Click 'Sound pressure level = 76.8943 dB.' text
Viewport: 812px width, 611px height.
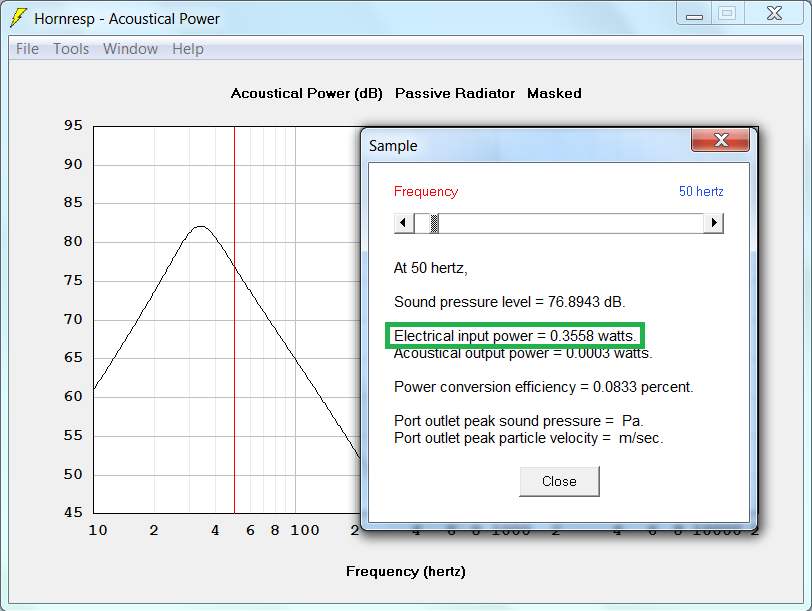[x=510, y=302]
